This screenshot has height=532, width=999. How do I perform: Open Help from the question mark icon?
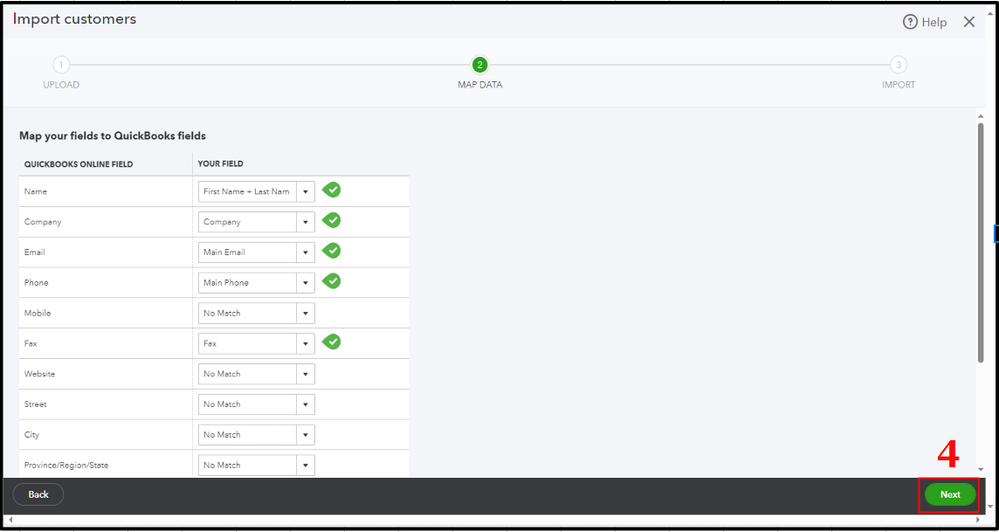[910, 22]
